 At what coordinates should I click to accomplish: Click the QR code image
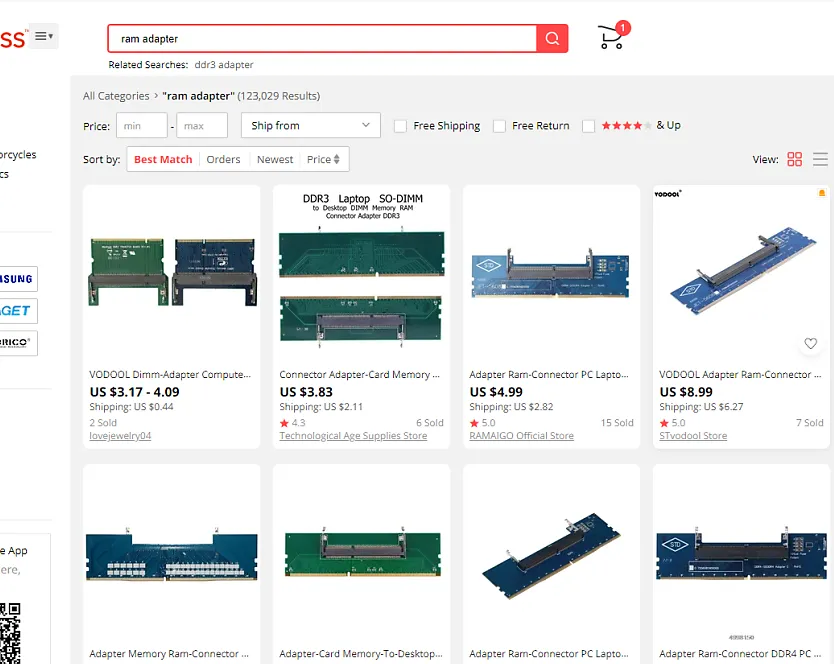pos(10,632)
